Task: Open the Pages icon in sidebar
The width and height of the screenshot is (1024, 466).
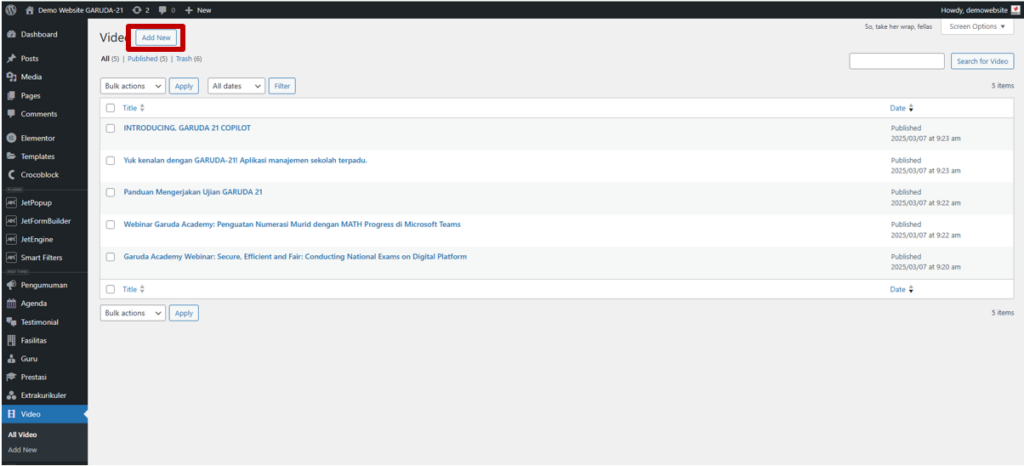Action: [11, 95]
